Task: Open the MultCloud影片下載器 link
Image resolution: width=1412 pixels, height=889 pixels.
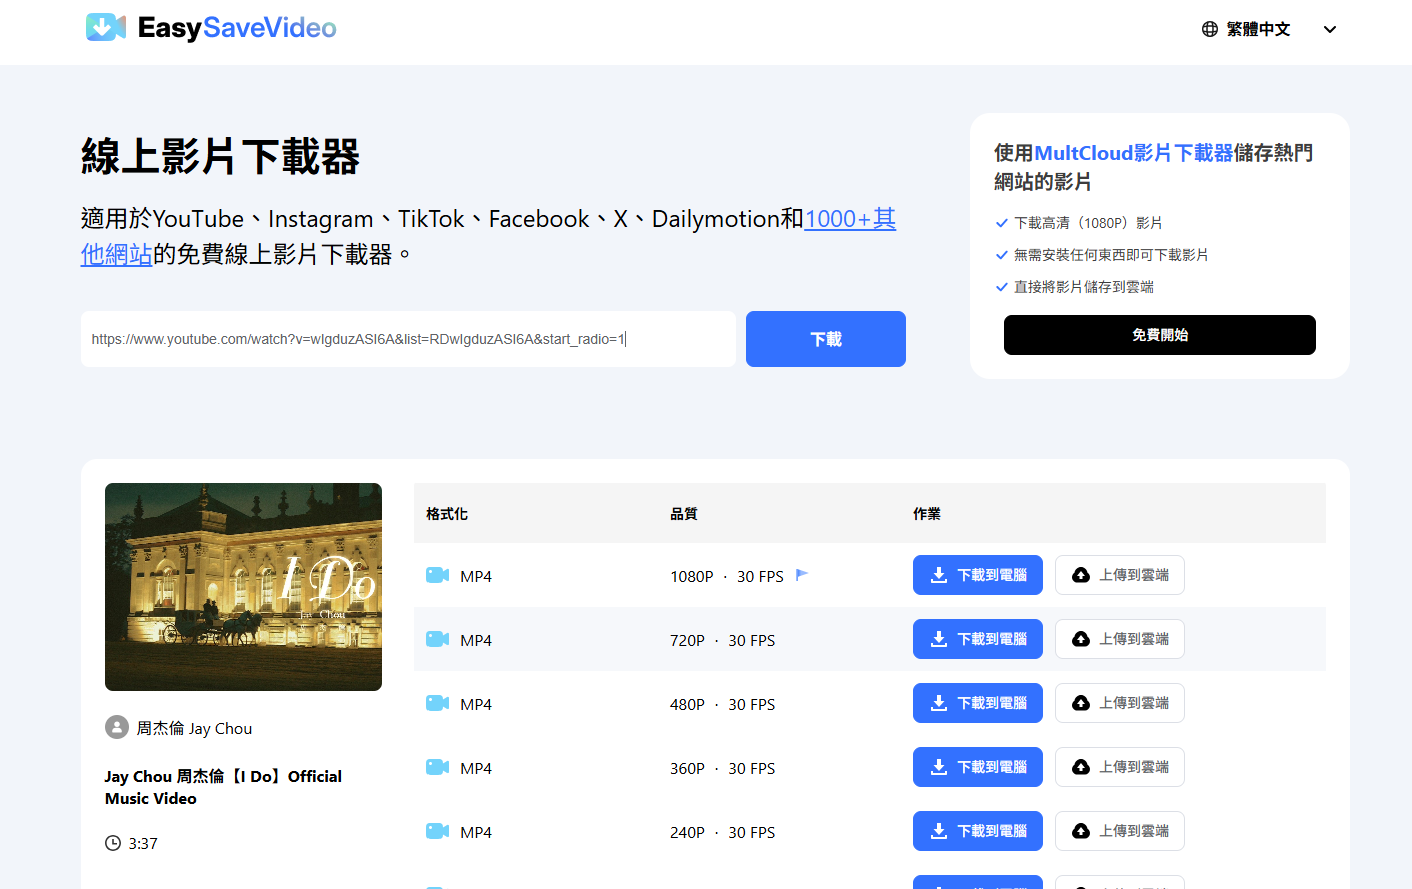Action: 1134,153
